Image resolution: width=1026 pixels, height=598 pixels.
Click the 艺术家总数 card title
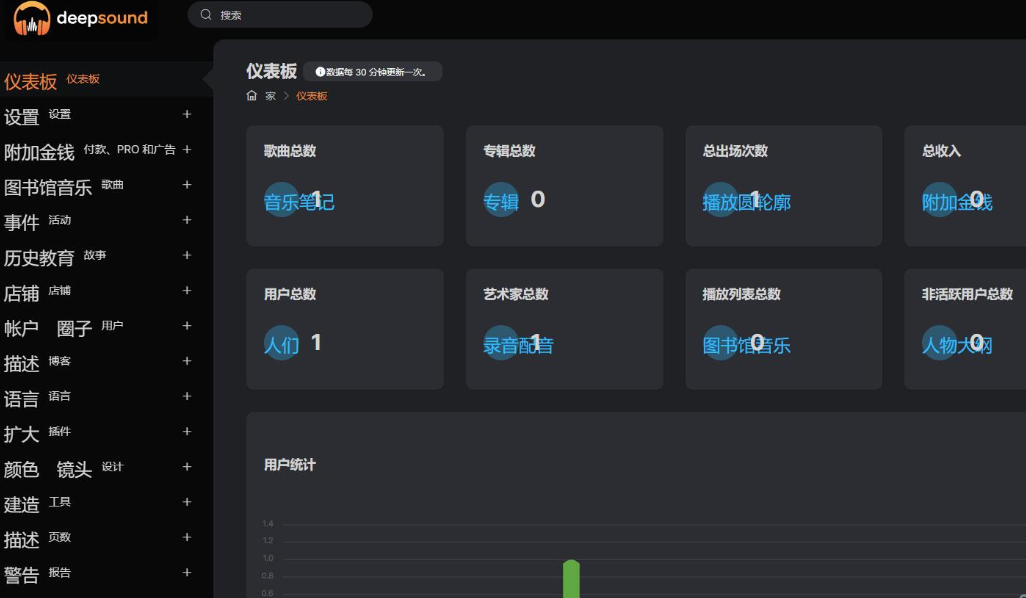pyautogui.click(x=516, y=294)
